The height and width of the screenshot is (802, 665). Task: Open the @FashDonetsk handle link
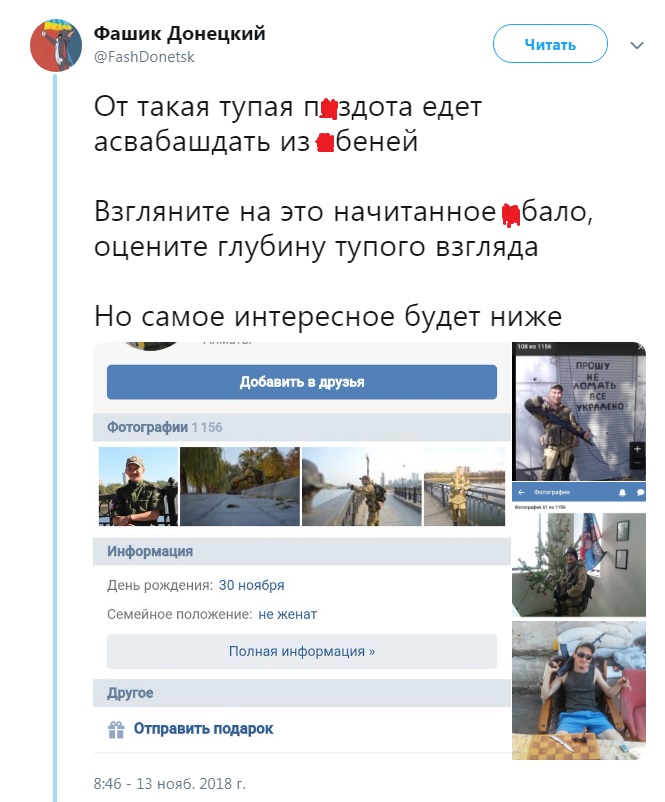tap(144, 57)
